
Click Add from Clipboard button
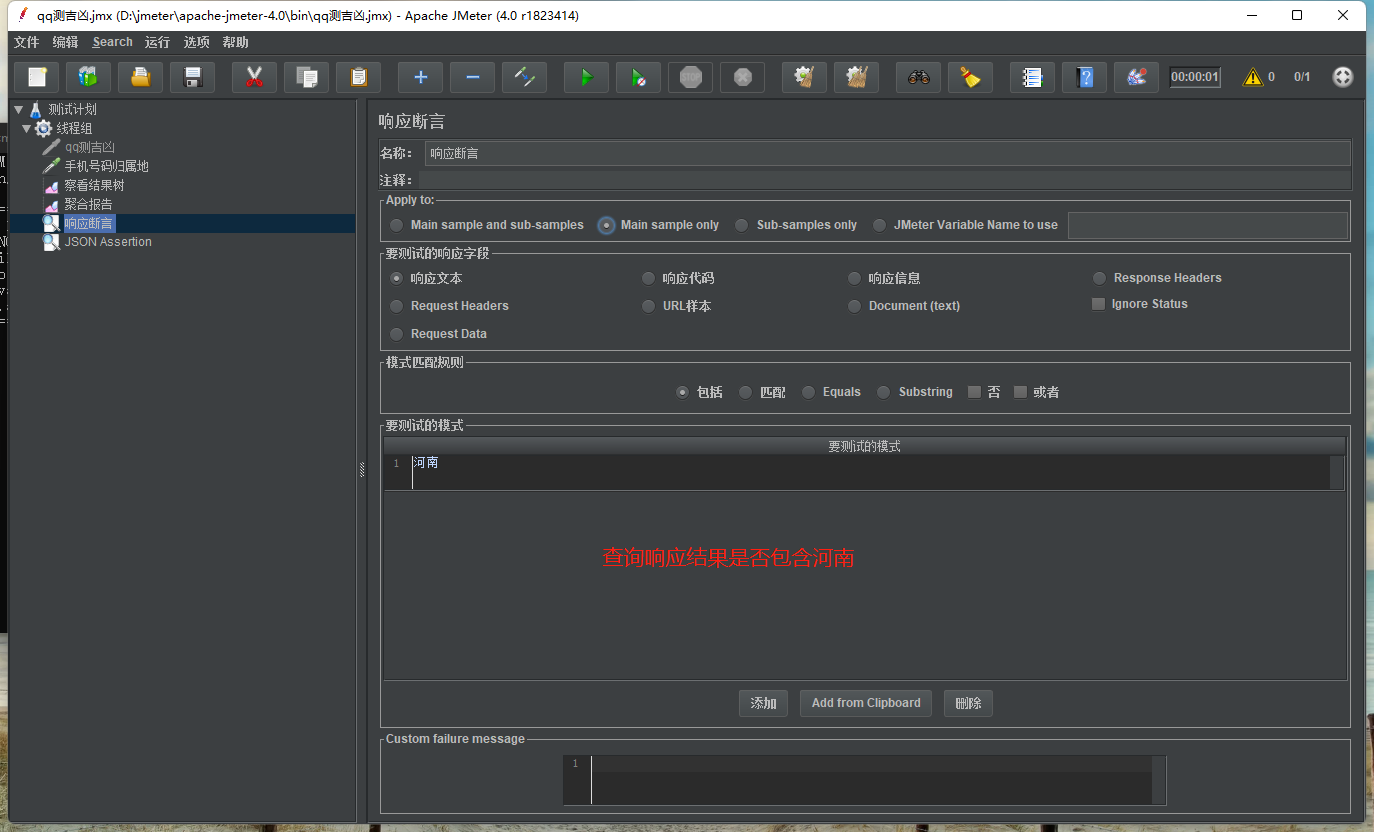[x=866, y=703]
